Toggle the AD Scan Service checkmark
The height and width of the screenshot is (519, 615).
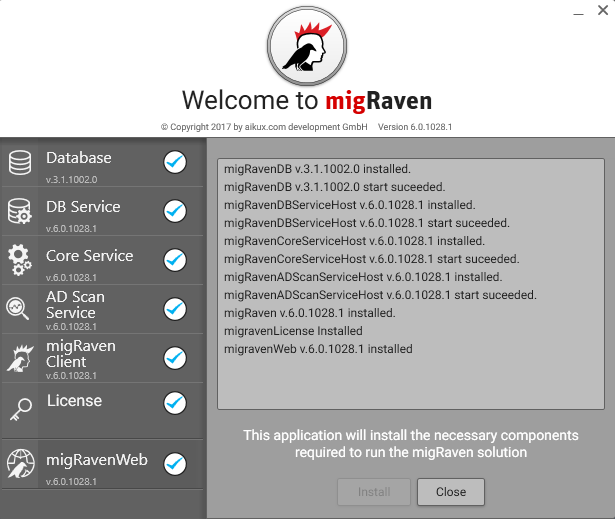[175, 309]
